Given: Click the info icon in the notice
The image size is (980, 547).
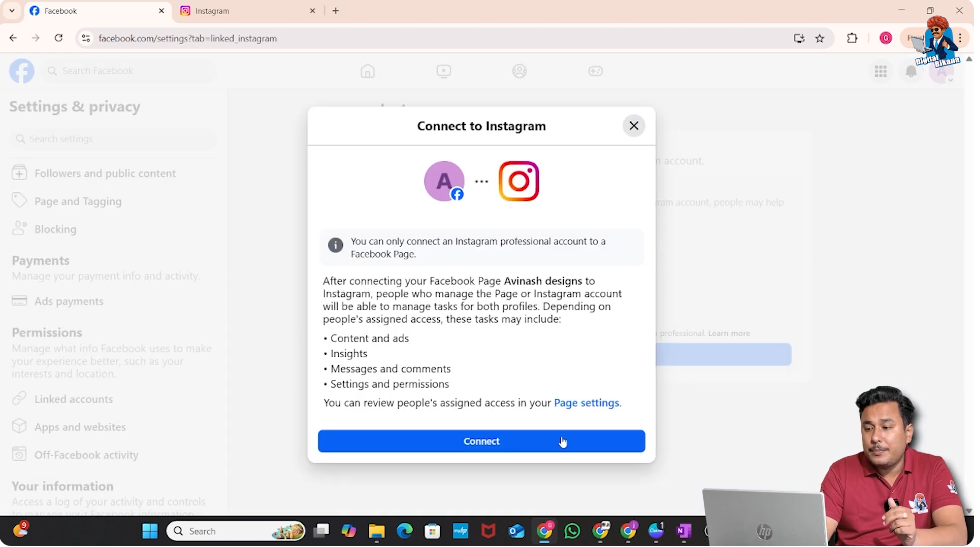Looking at the screenshot, I should (336, 245).
